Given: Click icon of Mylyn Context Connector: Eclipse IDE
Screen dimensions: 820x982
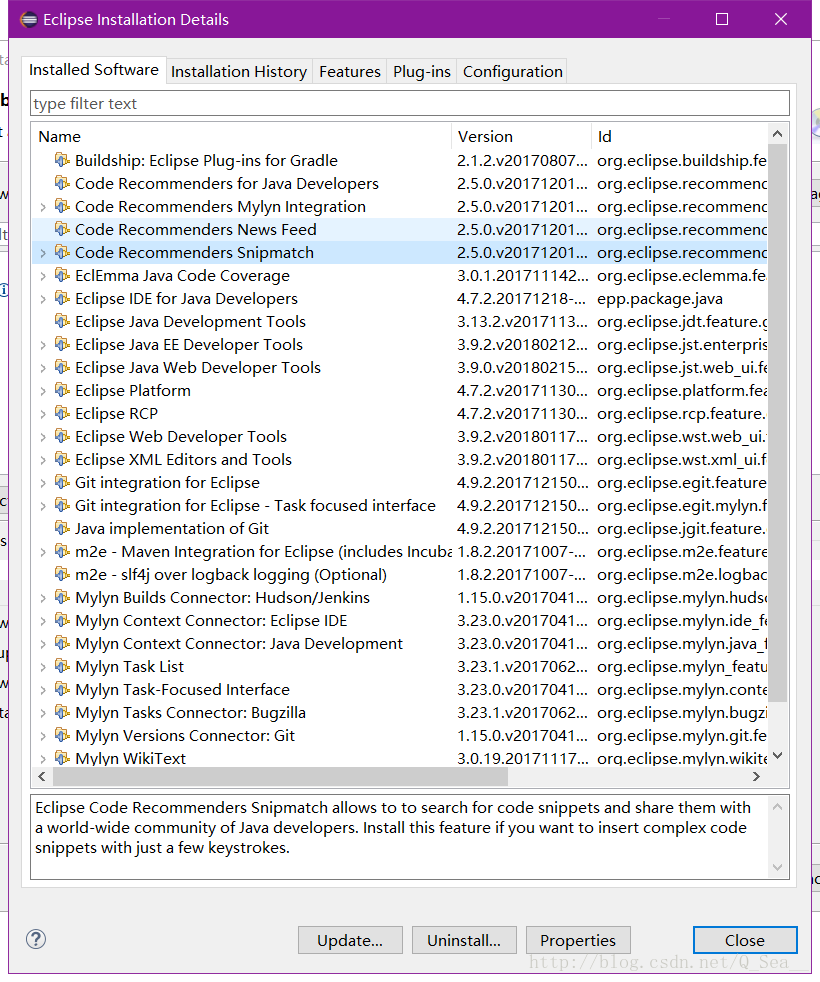Looking at the screenshot, I should tap(62, 621).
